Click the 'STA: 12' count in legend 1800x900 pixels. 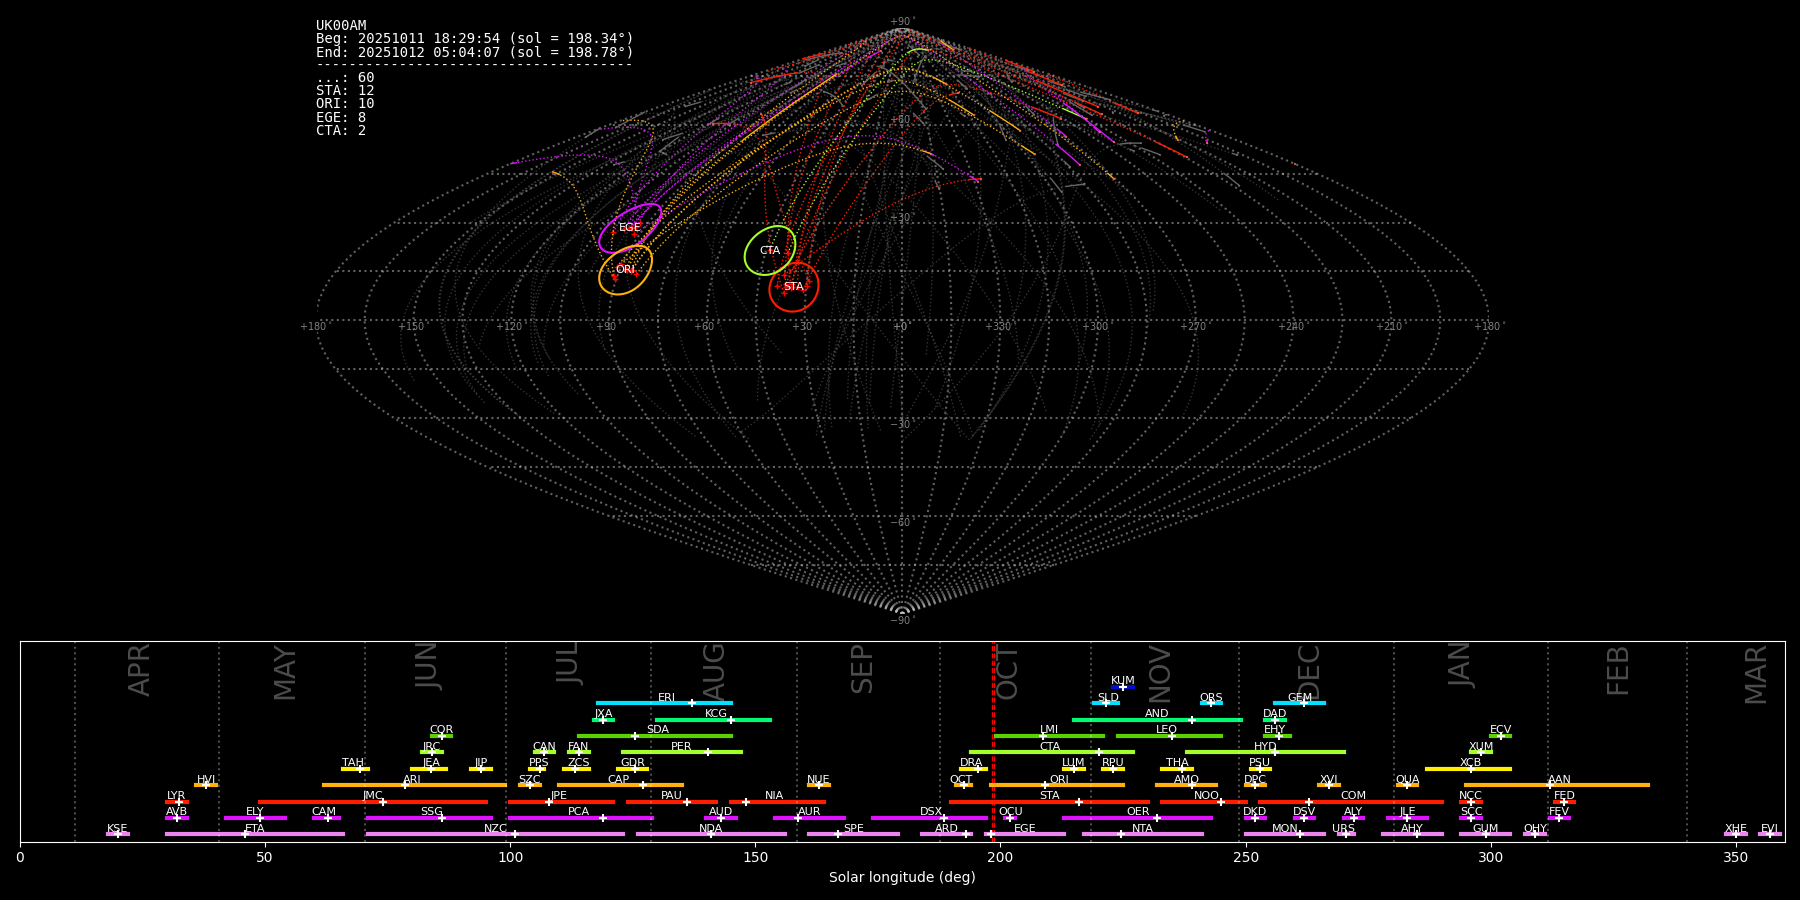click(x=345, y=91)
